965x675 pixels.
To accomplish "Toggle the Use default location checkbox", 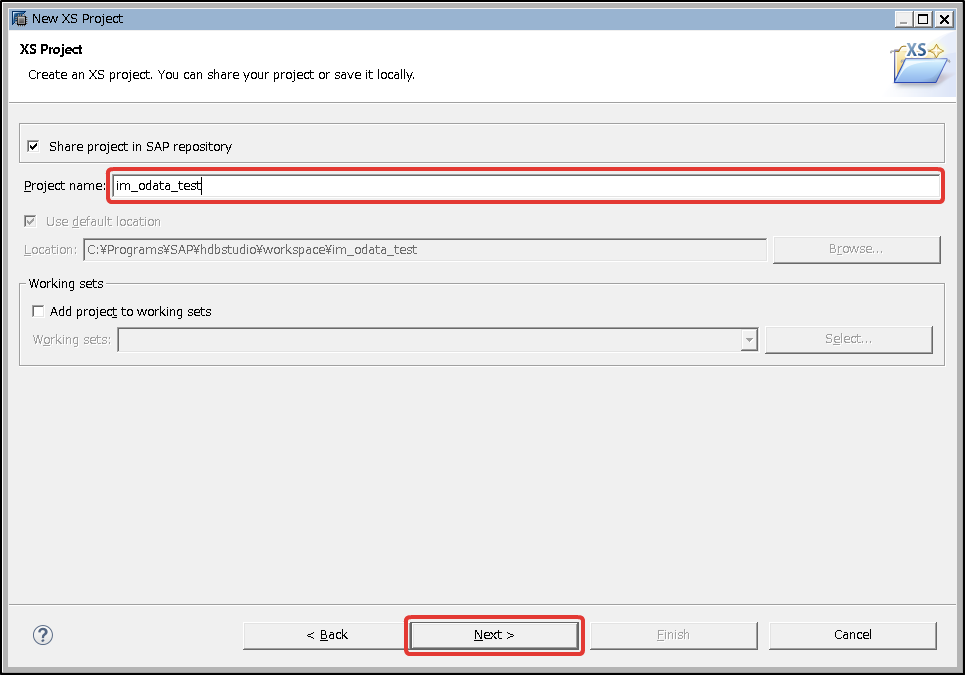I will click(30, 221).
